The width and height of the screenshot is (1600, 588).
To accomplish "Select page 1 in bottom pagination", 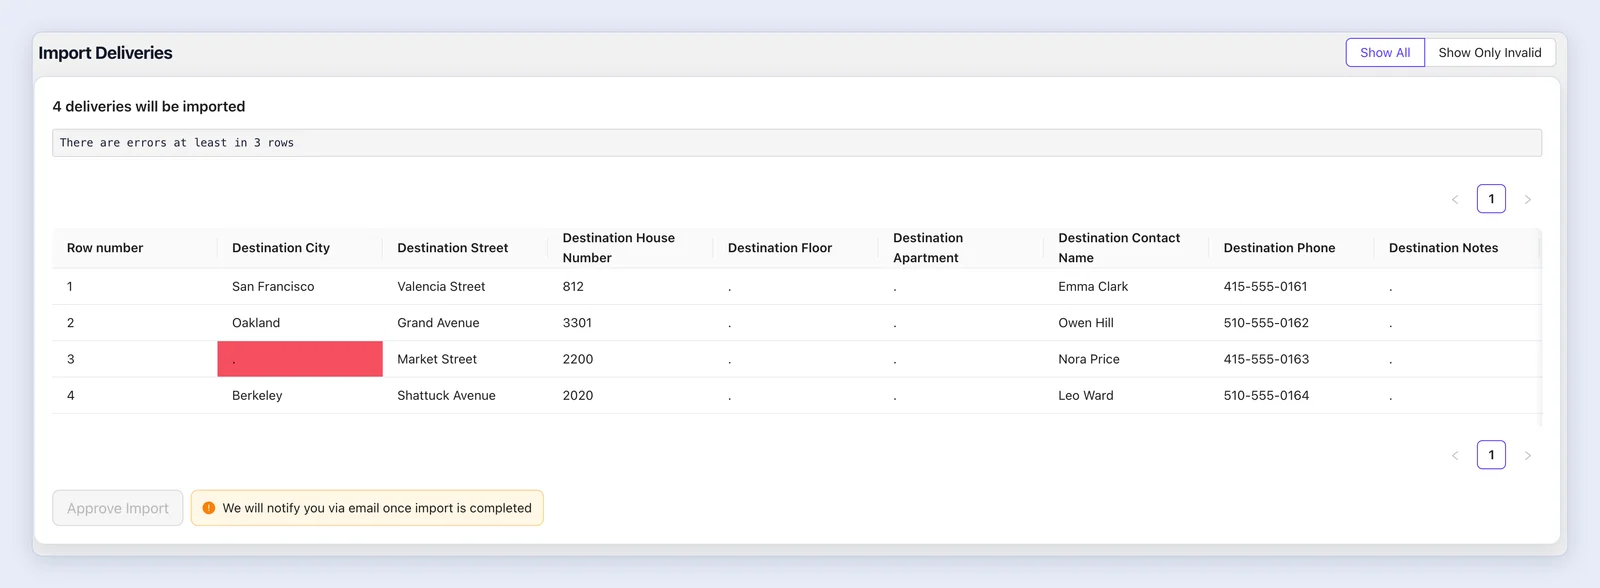I will coord(1491,455).
